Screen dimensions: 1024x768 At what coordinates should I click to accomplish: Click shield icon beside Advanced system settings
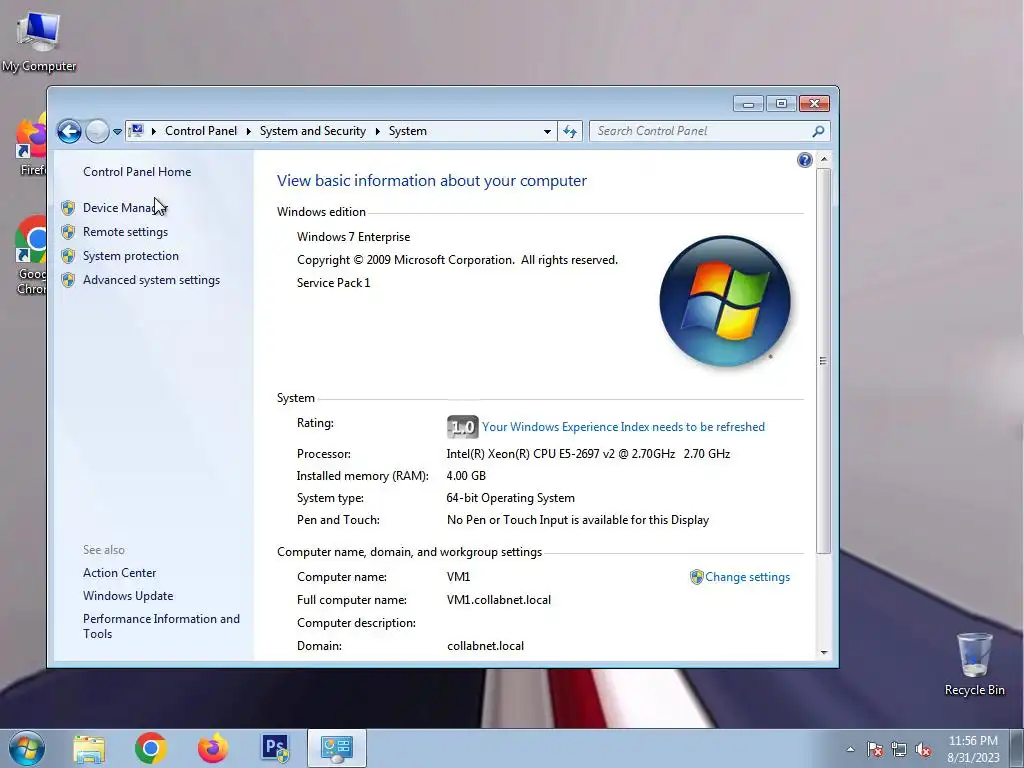pyautogui.click(x=68, y=280)
